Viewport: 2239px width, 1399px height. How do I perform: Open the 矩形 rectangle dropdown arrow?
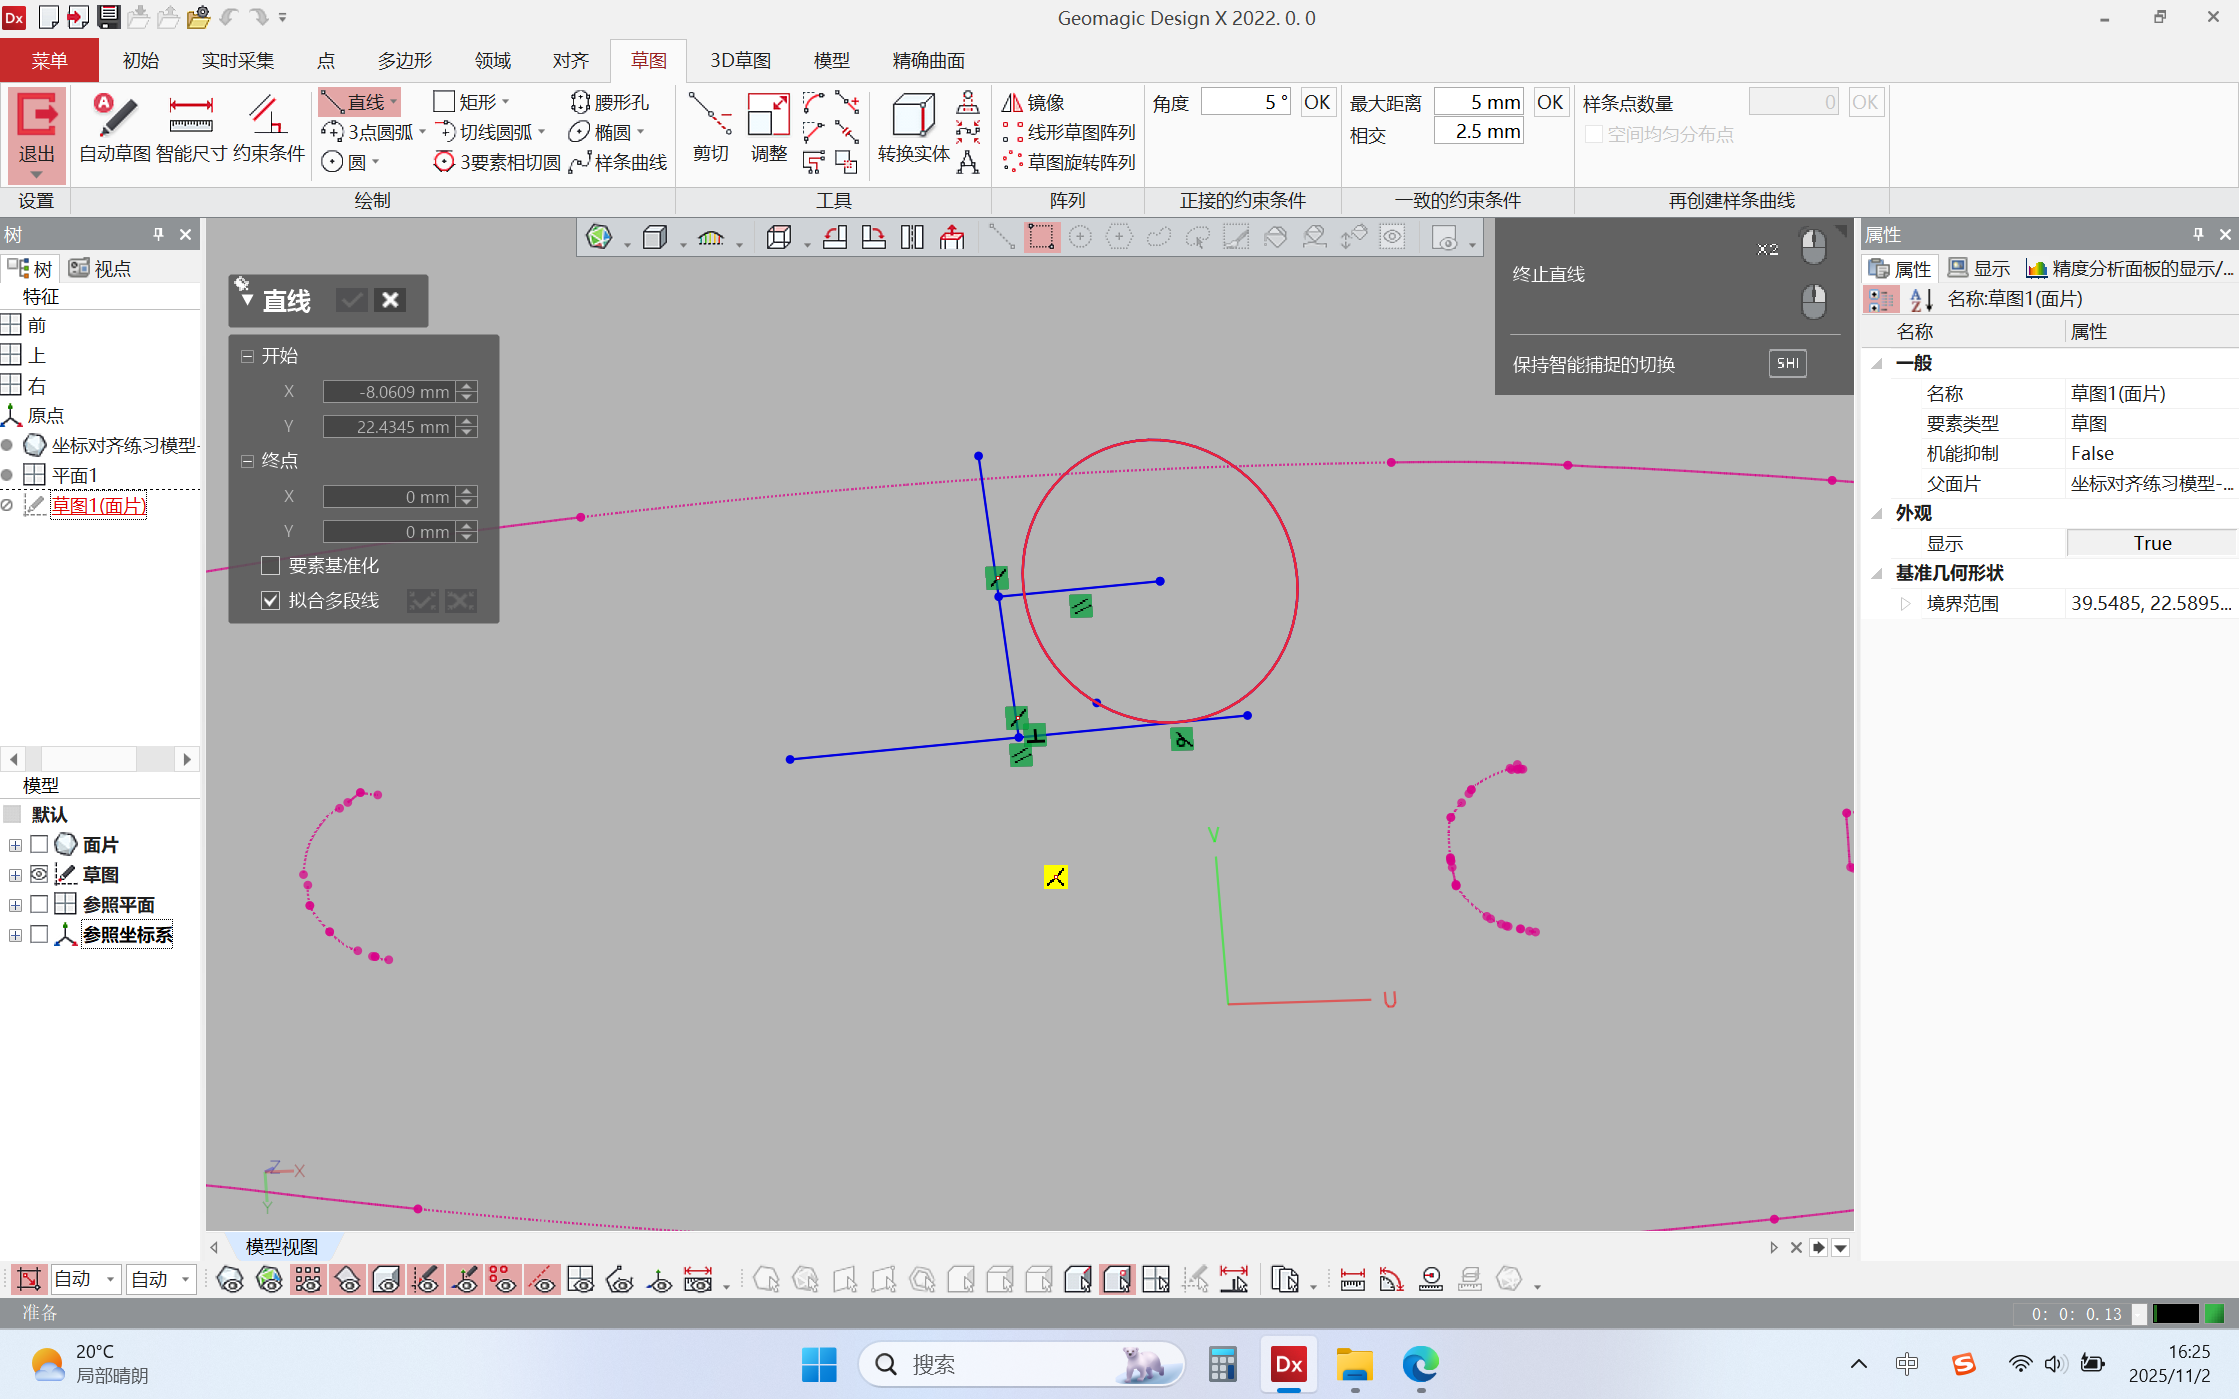point(506,102)
